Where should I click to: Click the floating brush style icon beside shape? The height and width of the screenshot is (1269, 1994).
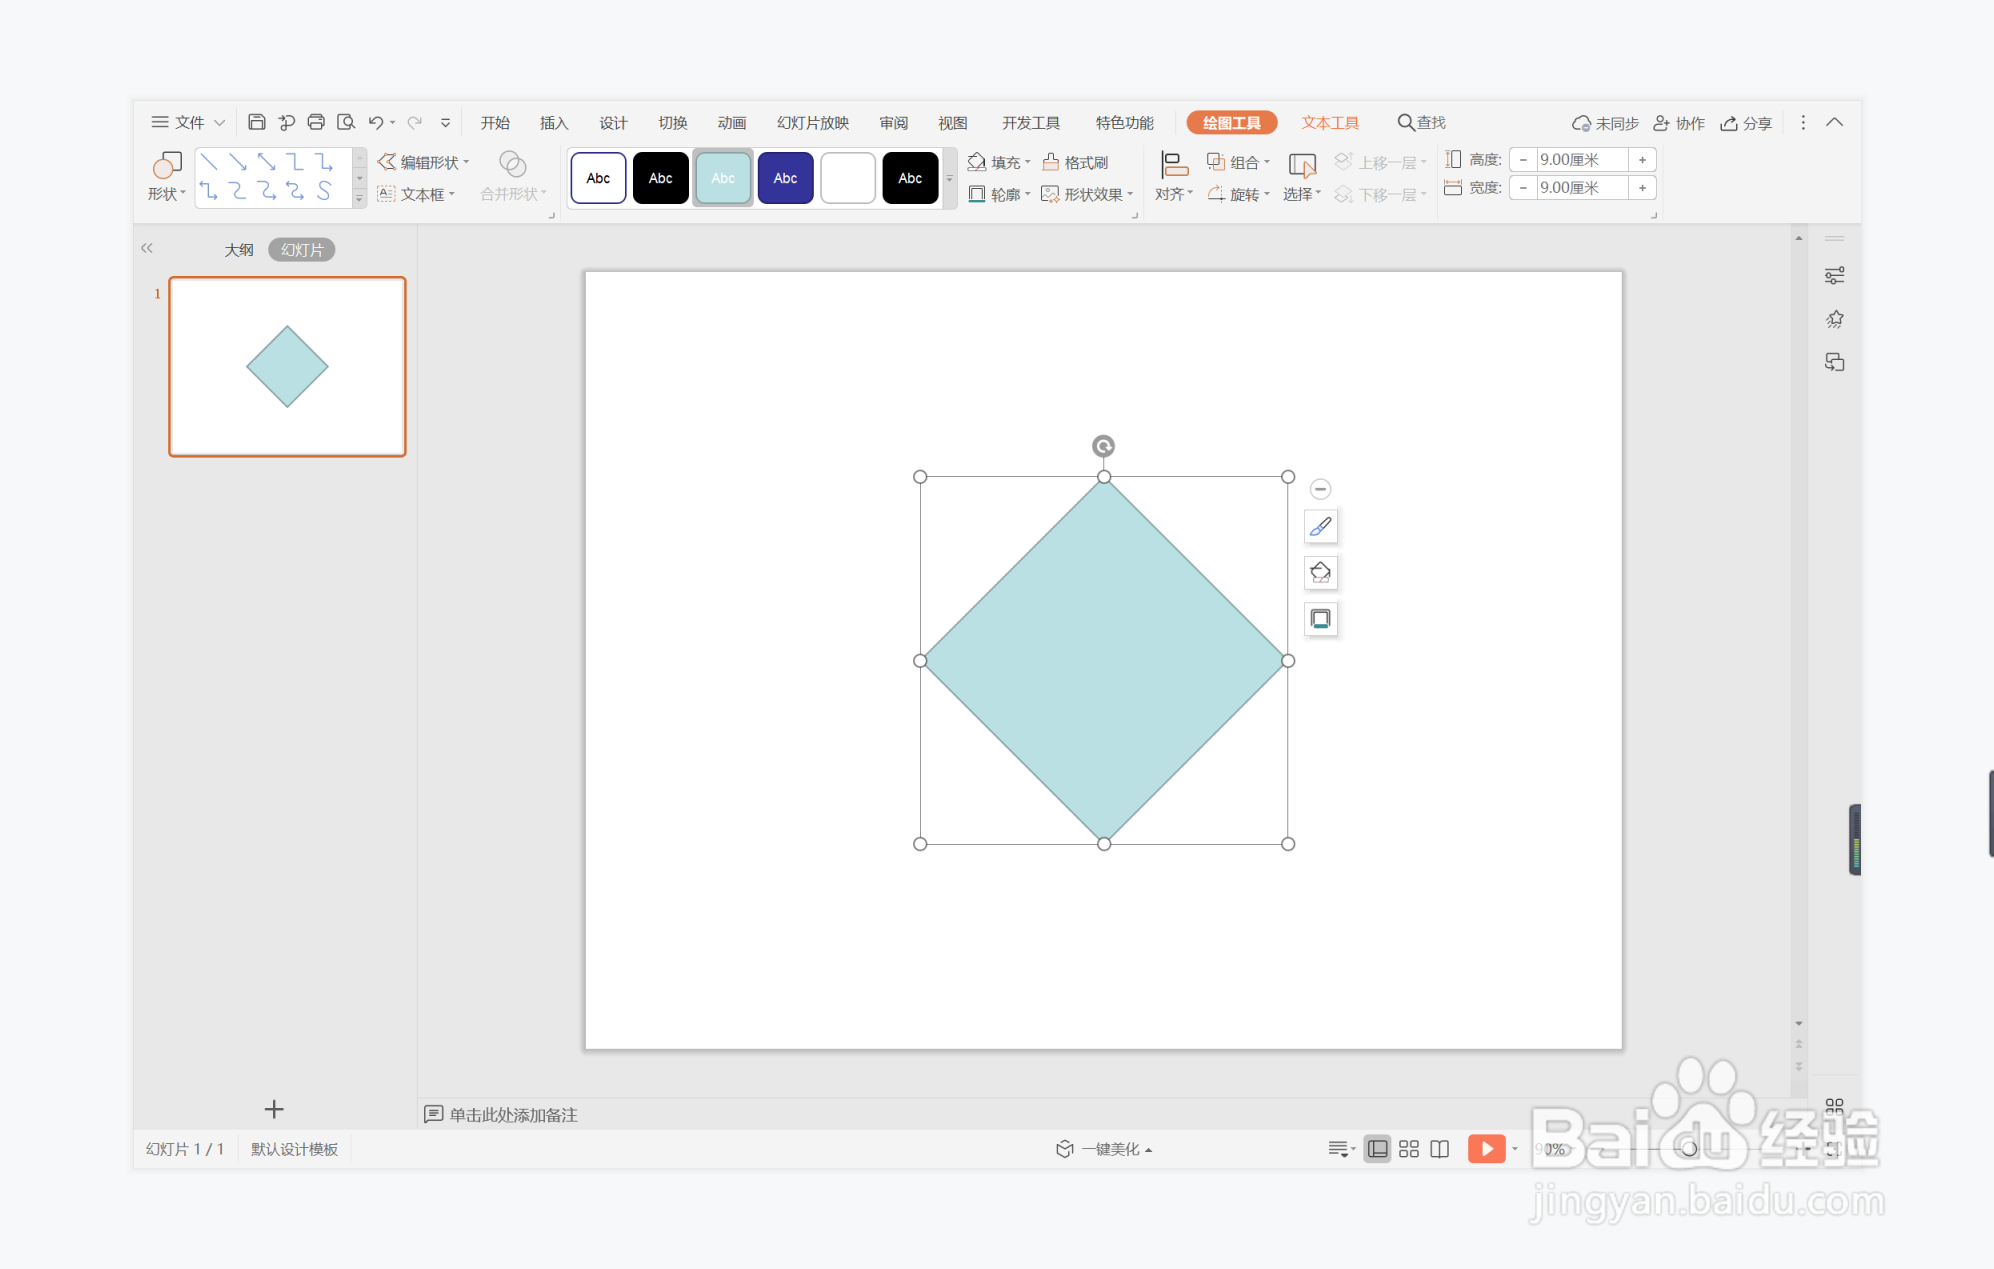1320,527
